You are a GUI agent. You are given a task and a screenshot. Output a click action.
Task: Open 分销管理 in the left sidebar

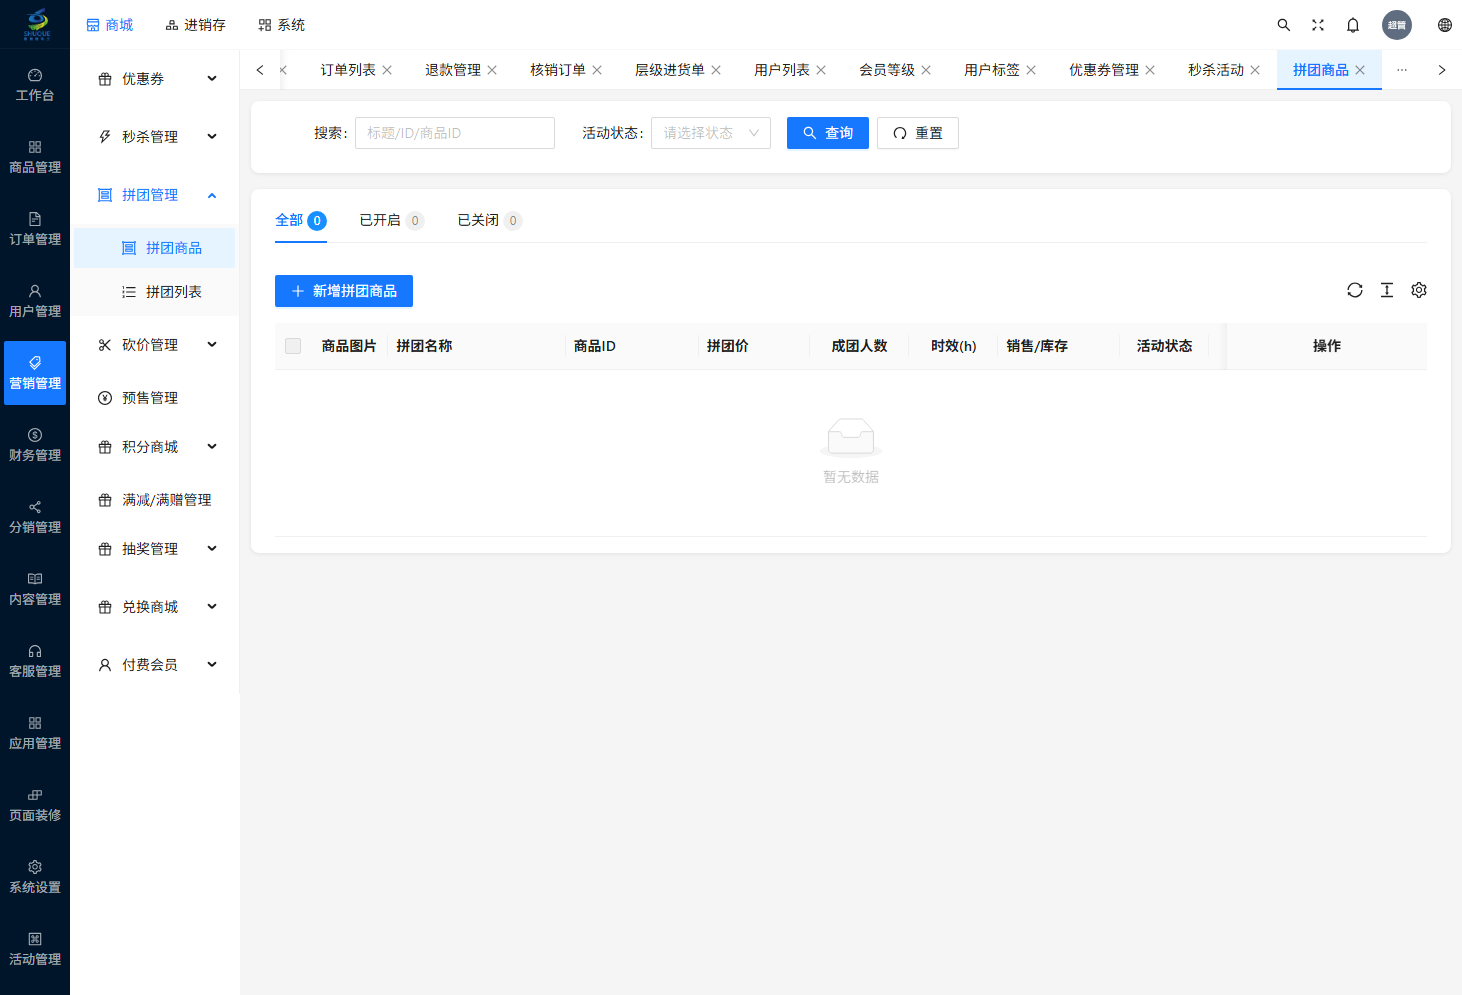(35, 517)
